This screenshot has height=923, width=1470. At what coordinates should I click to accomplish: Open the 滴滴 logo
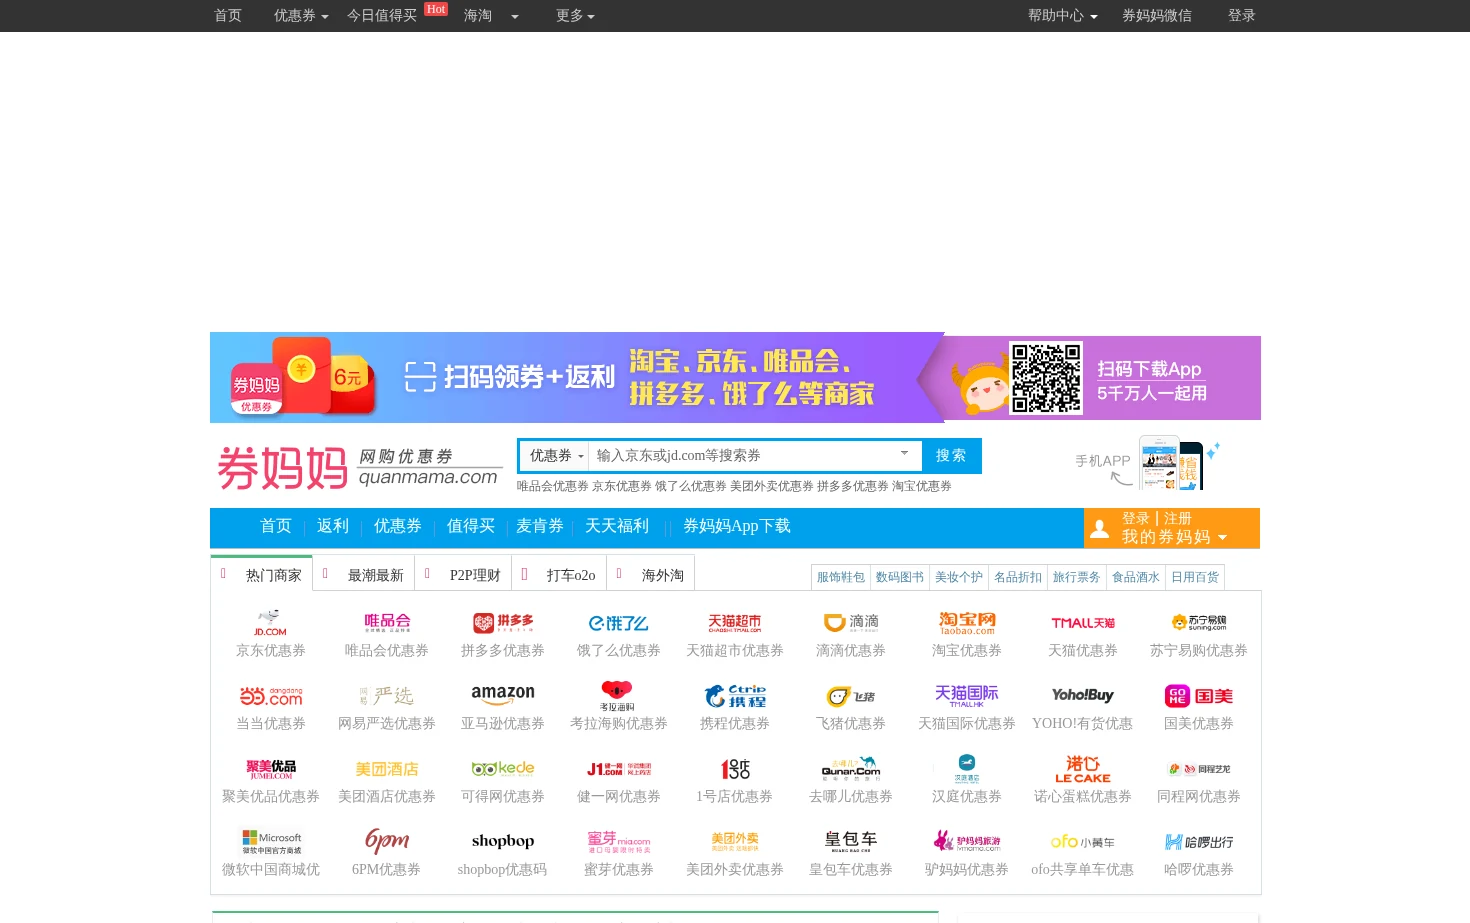850,622
